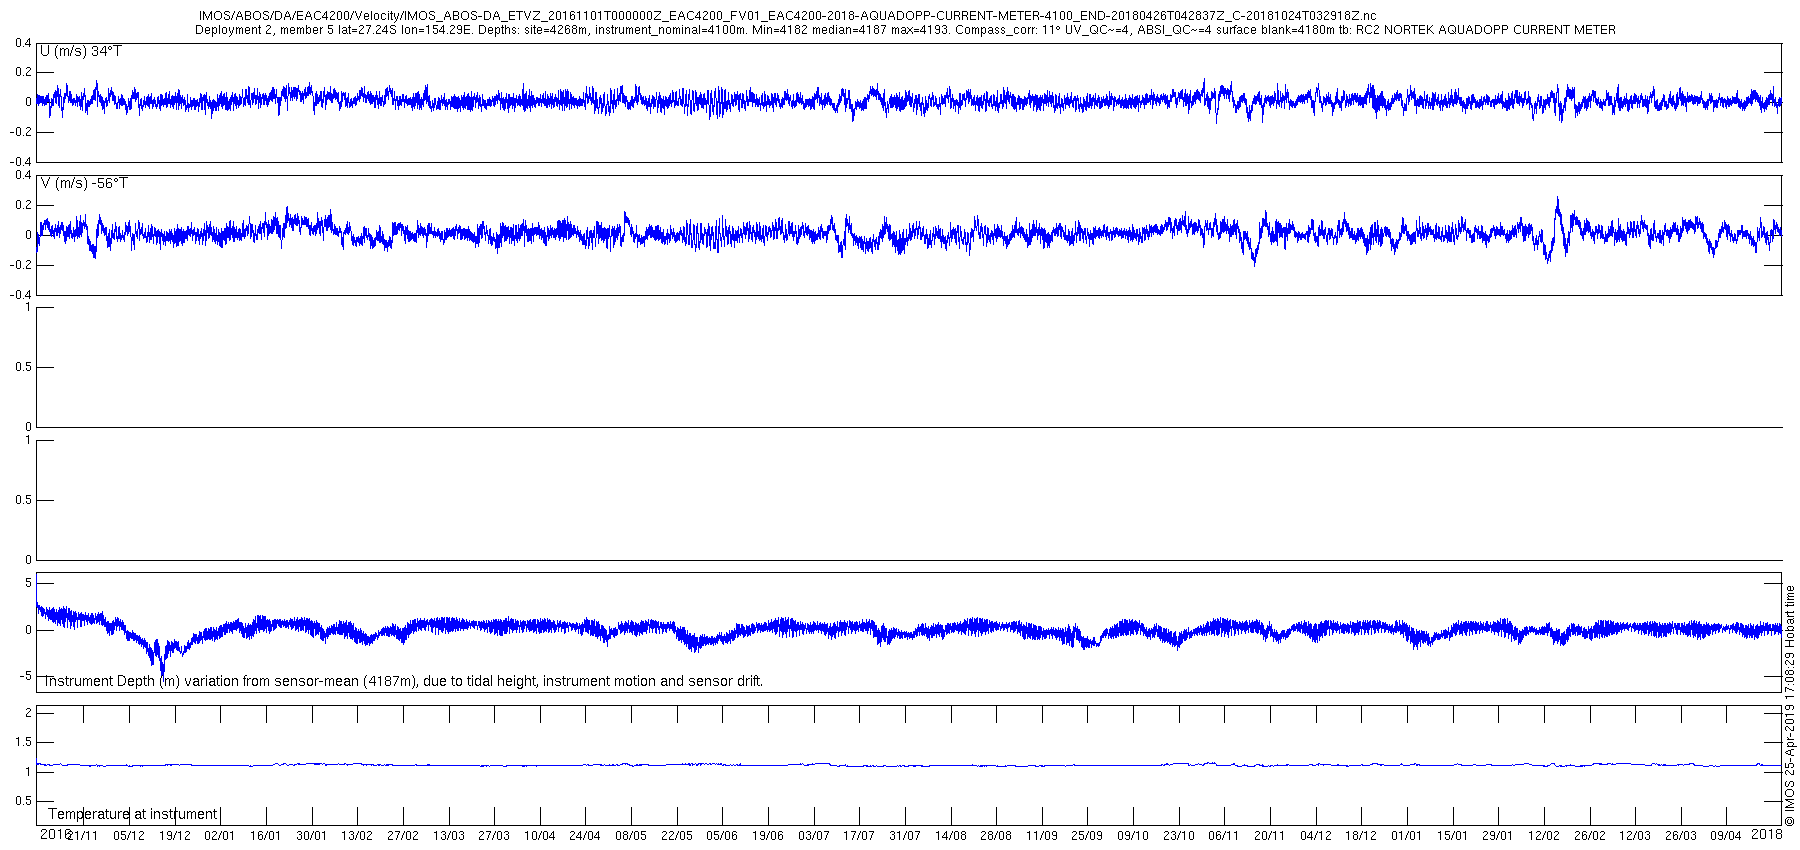Image resolution: width=1800 pixels, height=850 pixels.
Task: Click the '19/12' date tick label
Action: 174,836
